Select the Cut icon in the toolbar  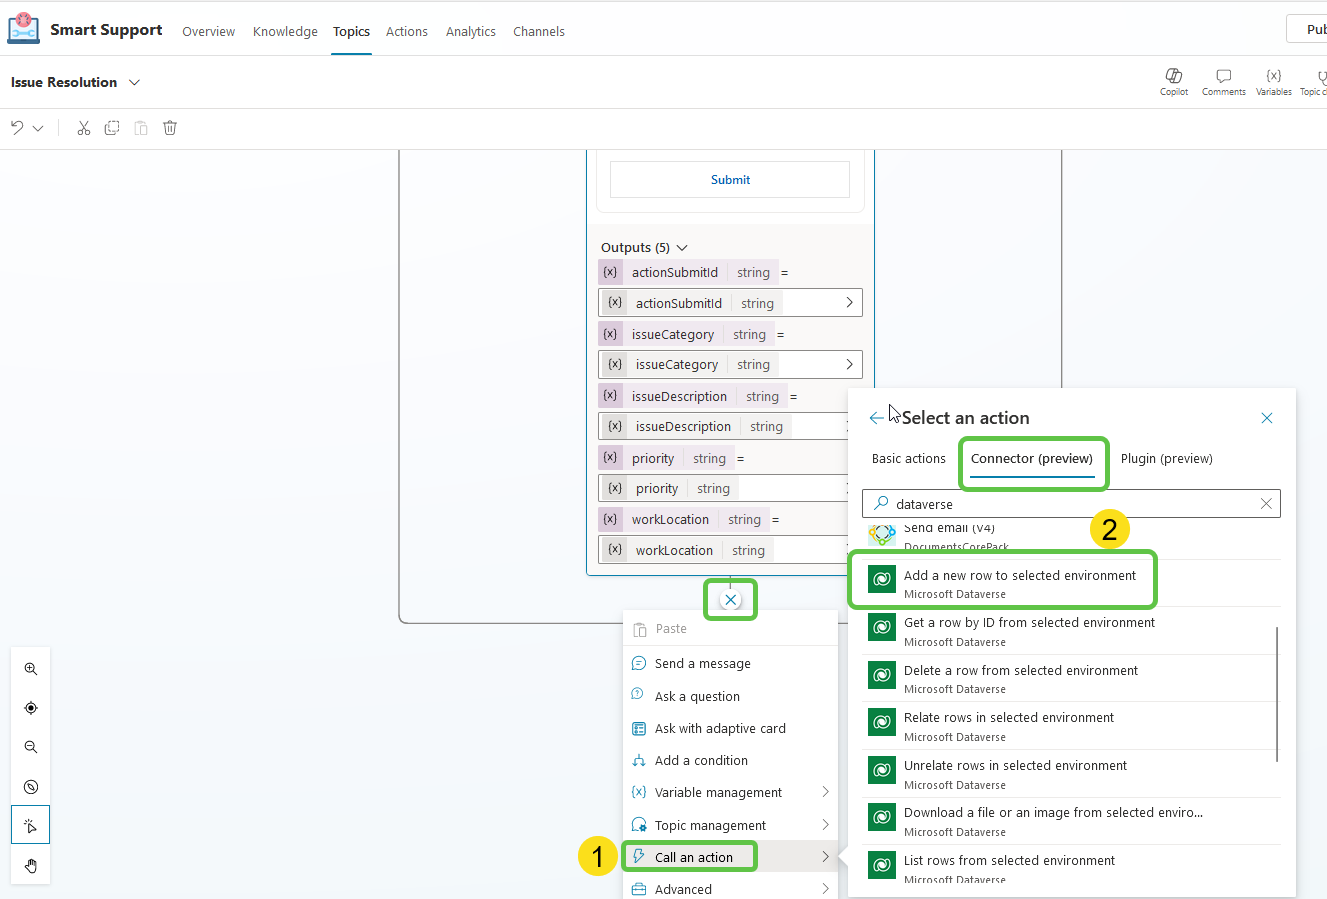click(83, 127)
